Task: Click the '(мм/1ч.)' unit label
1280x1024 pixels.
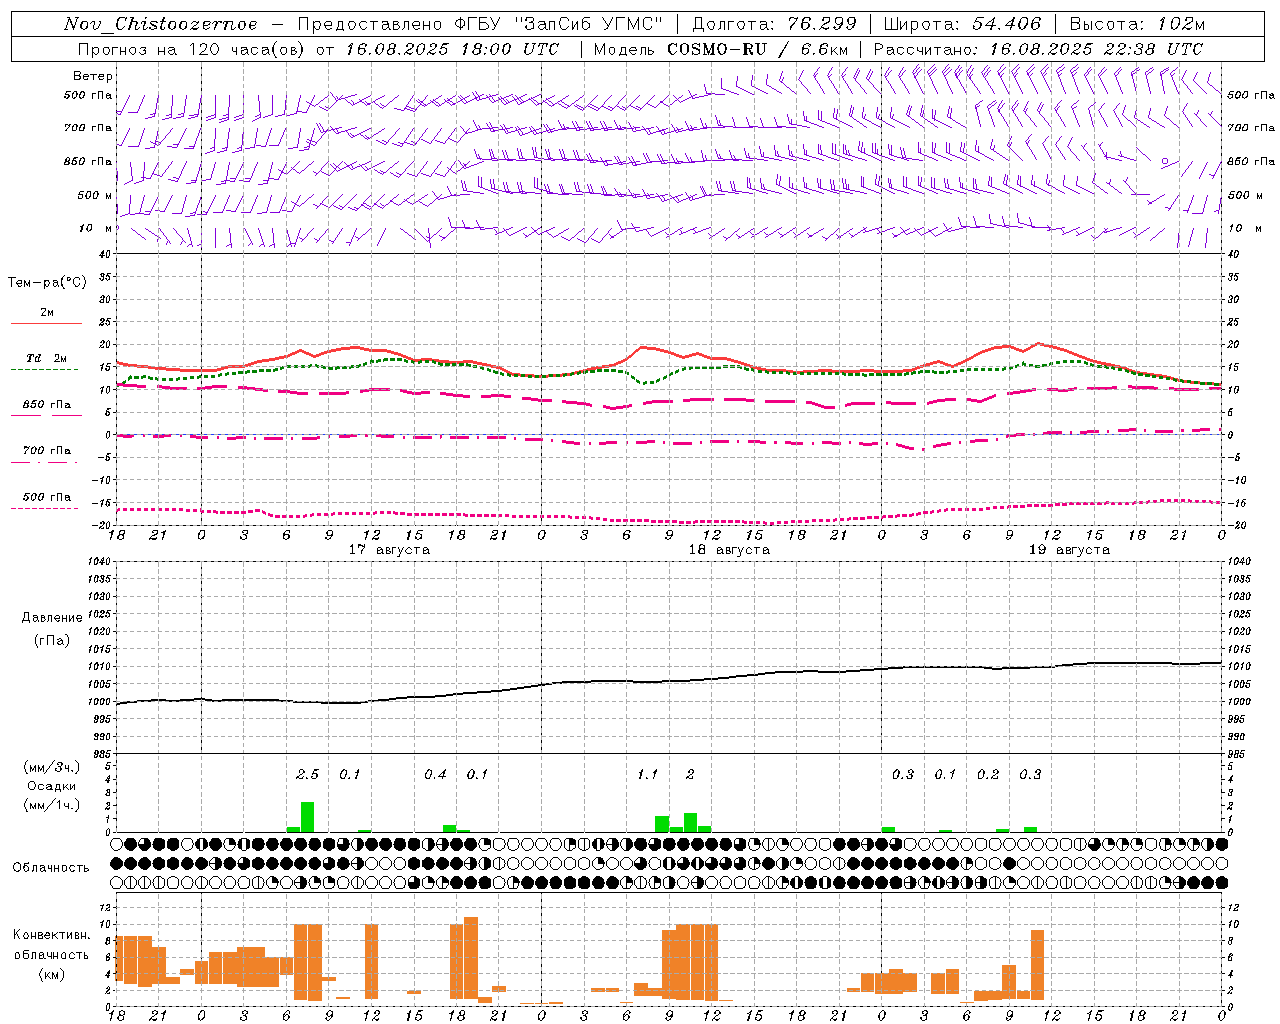Action: click(x=51, y=805)
